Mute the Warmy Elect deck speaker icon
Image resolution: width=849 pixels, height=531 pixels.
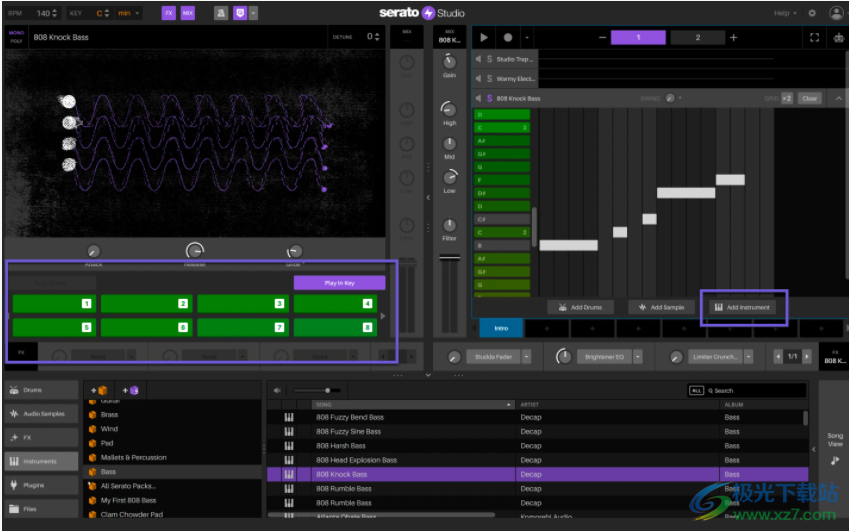[479, 78]
